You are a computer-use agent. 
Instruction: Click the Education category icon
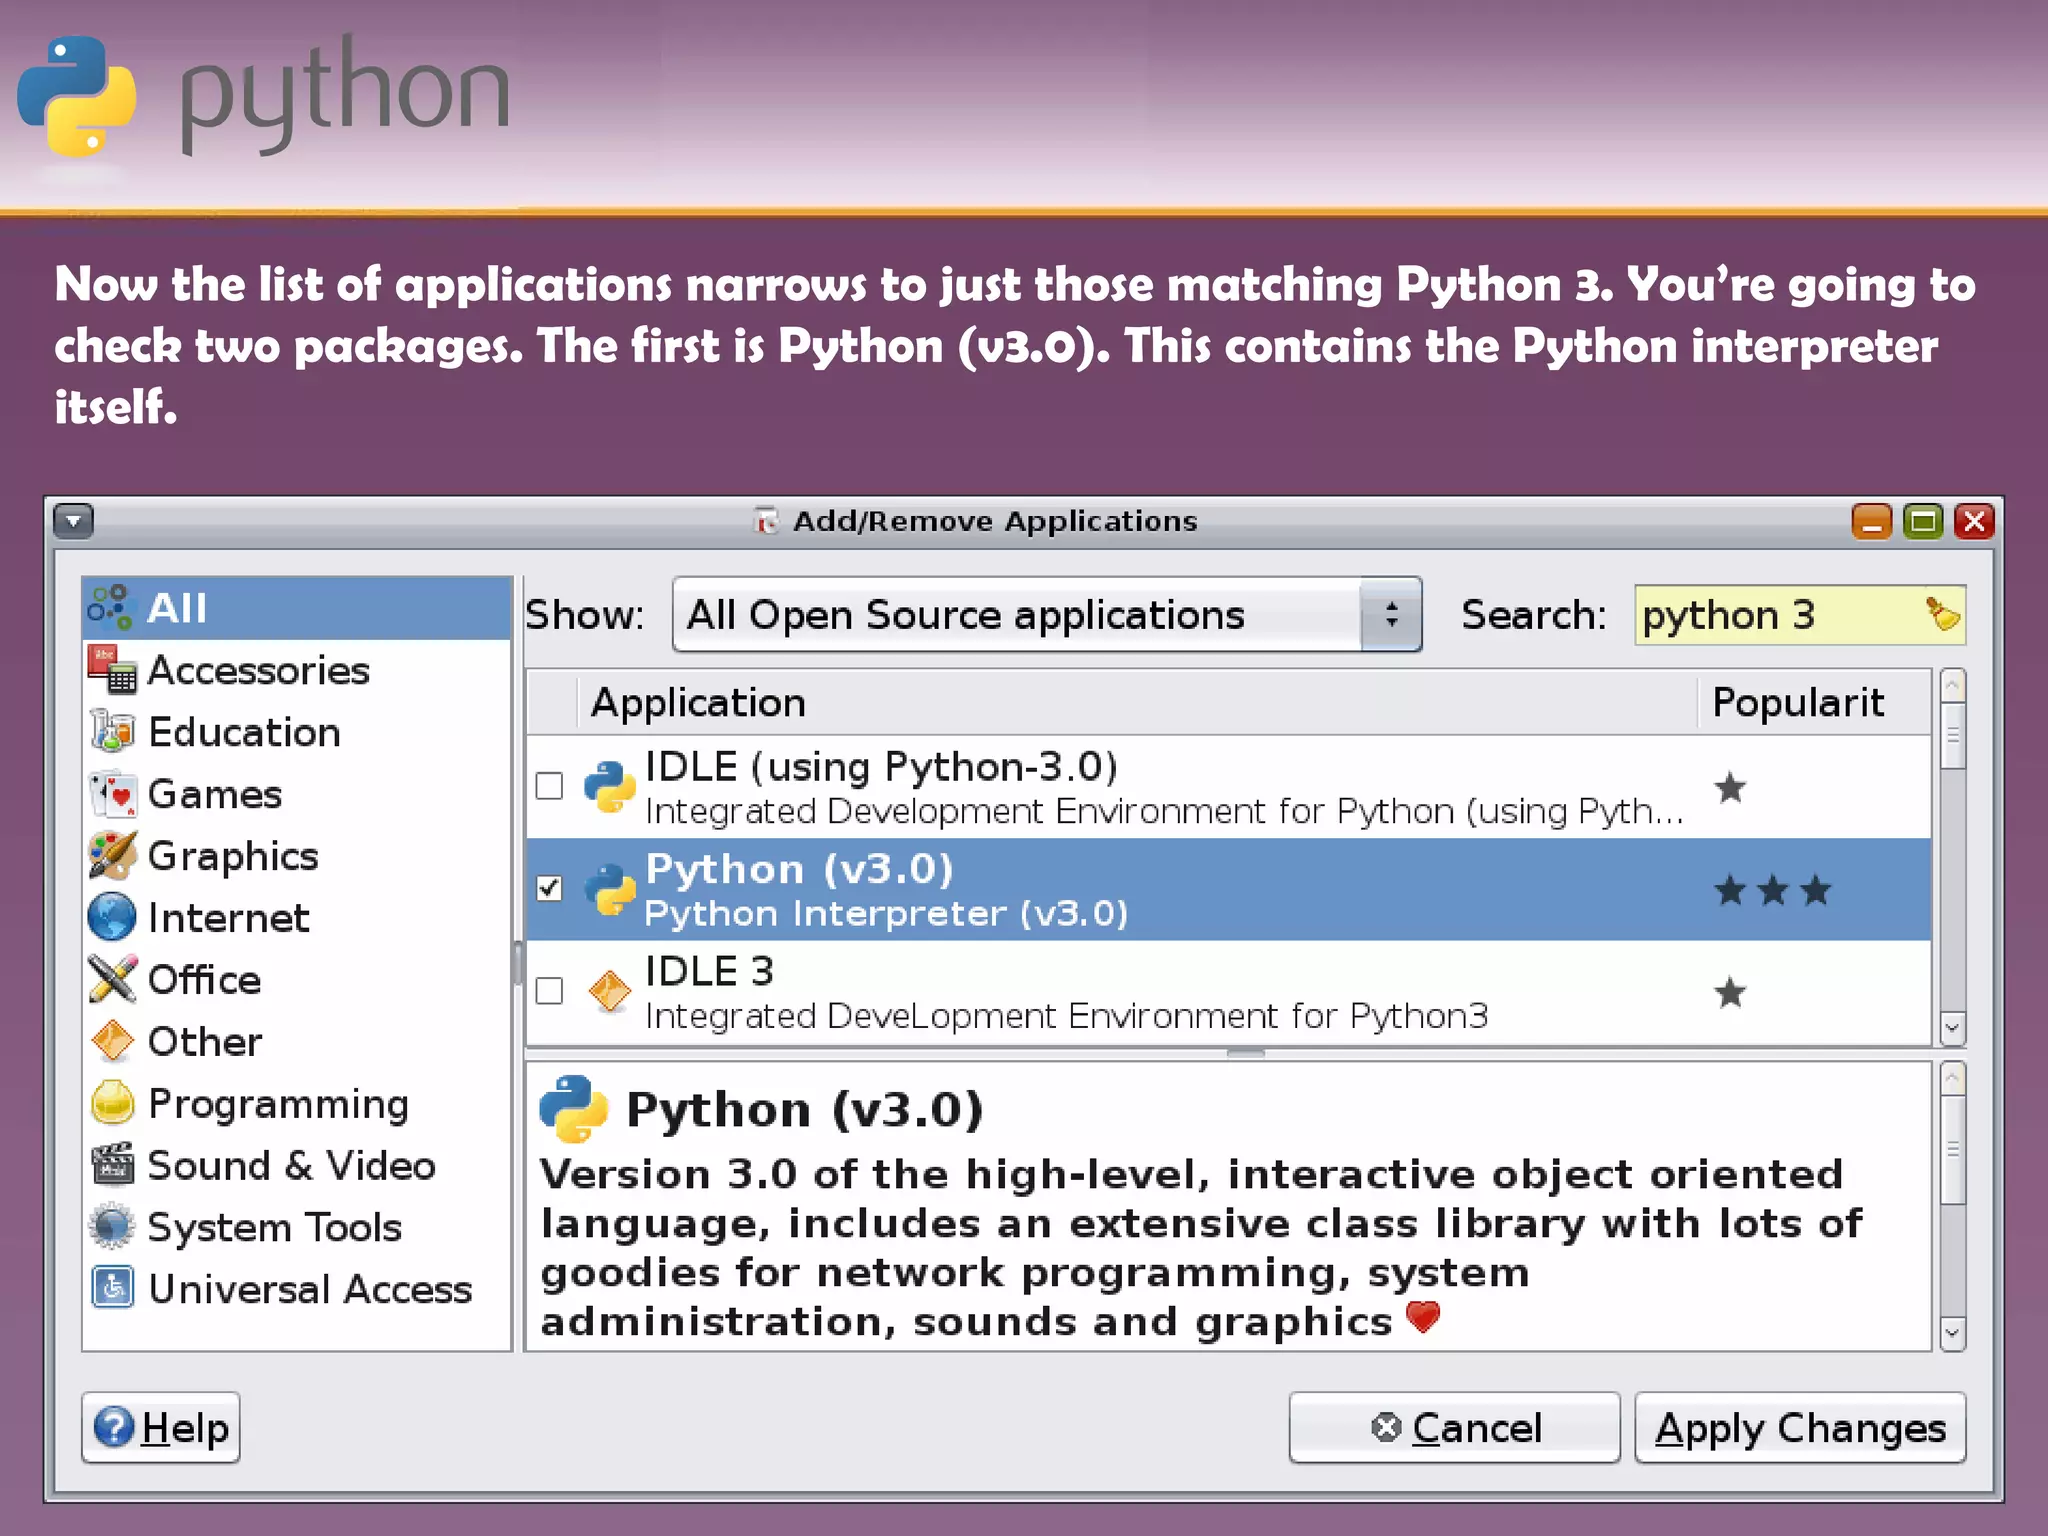pyautogui.click(x=112, y=731)
